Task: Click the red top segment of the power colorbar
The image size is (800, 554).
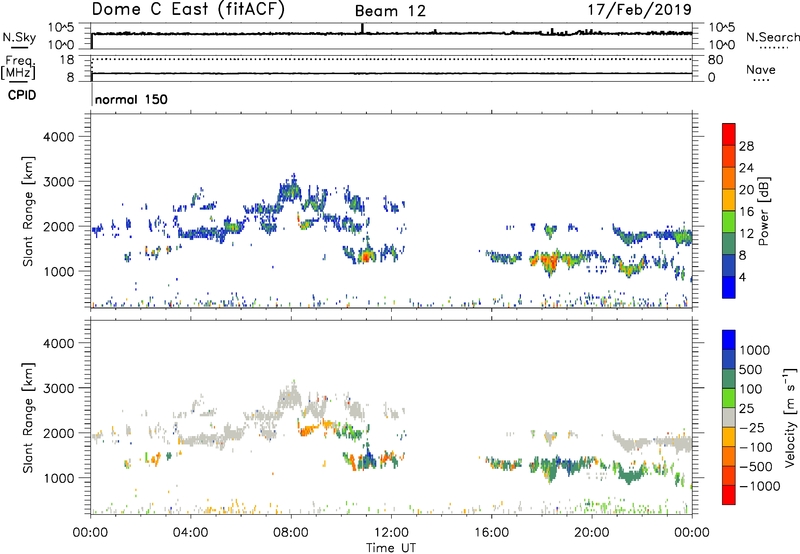Action: pos(729,134)
